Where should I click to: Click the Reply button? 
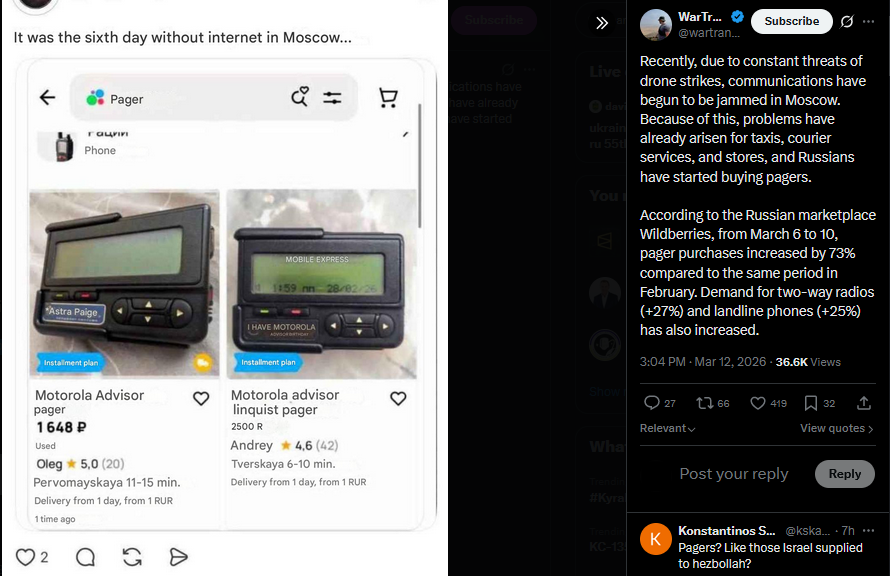(x=845, y=474)
